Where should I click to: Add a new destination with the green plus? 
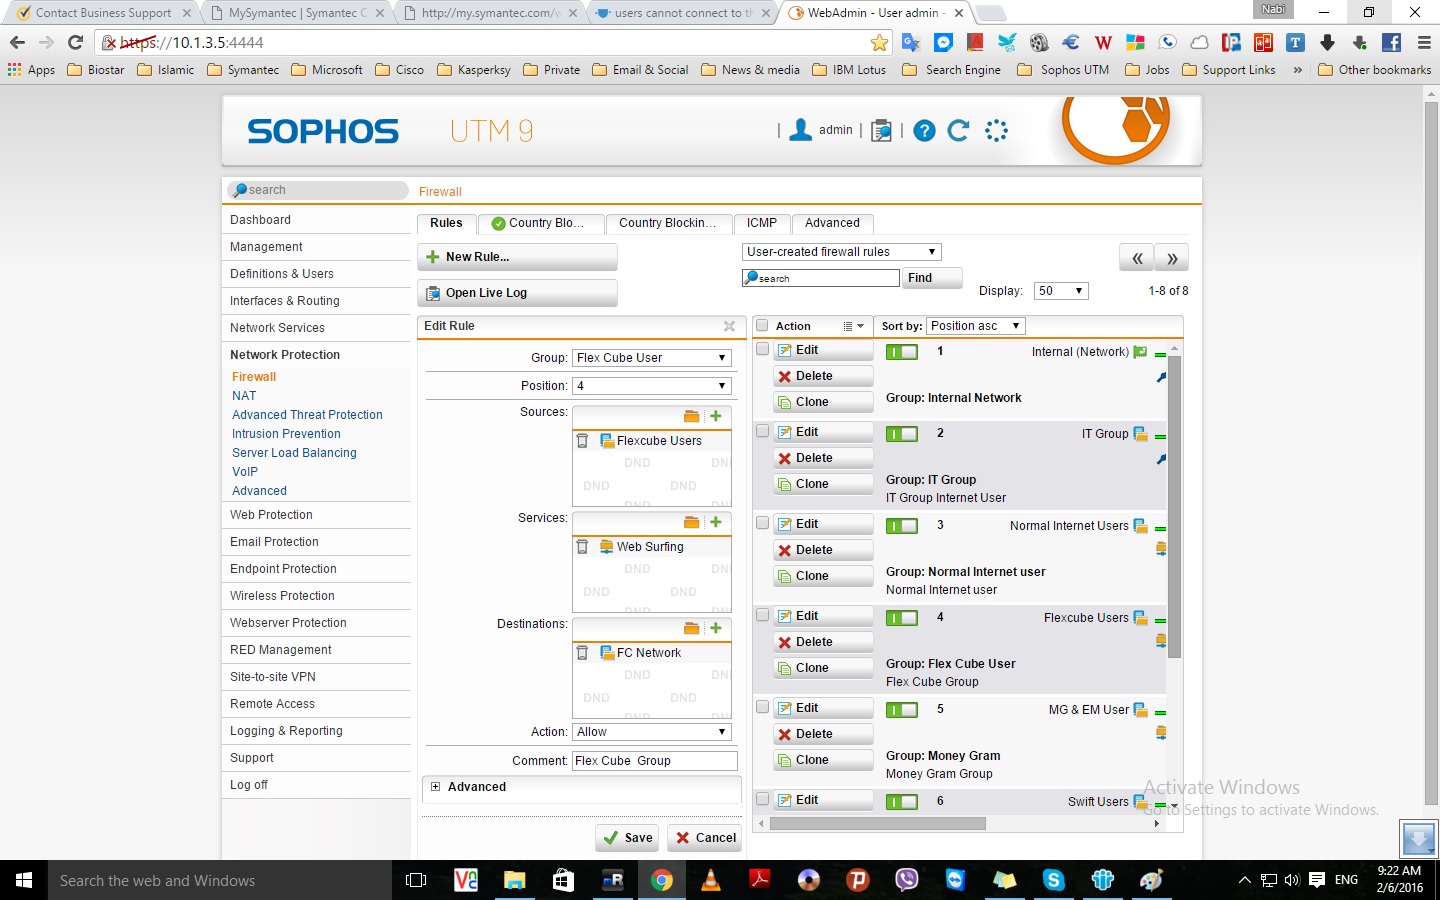(x=716, y=628)
